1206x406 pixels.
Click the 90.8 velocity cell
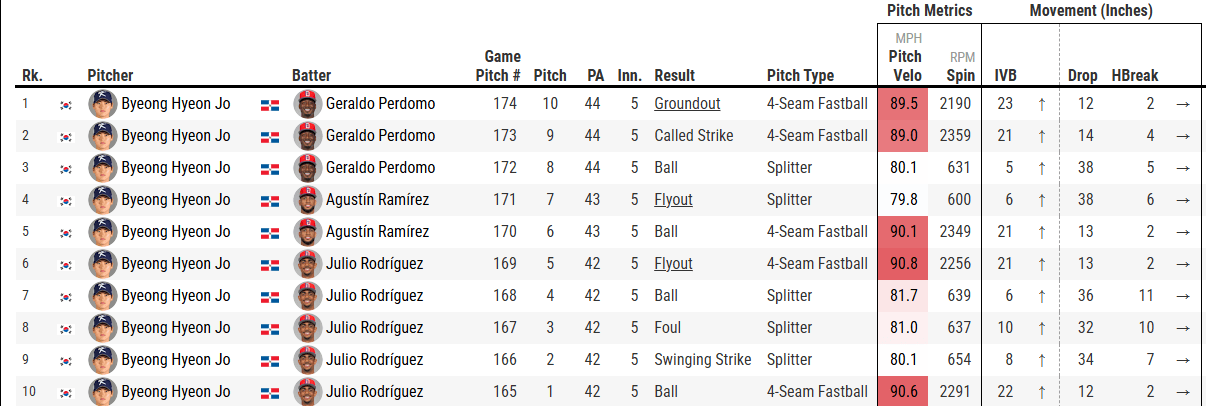tap(905, 264)
